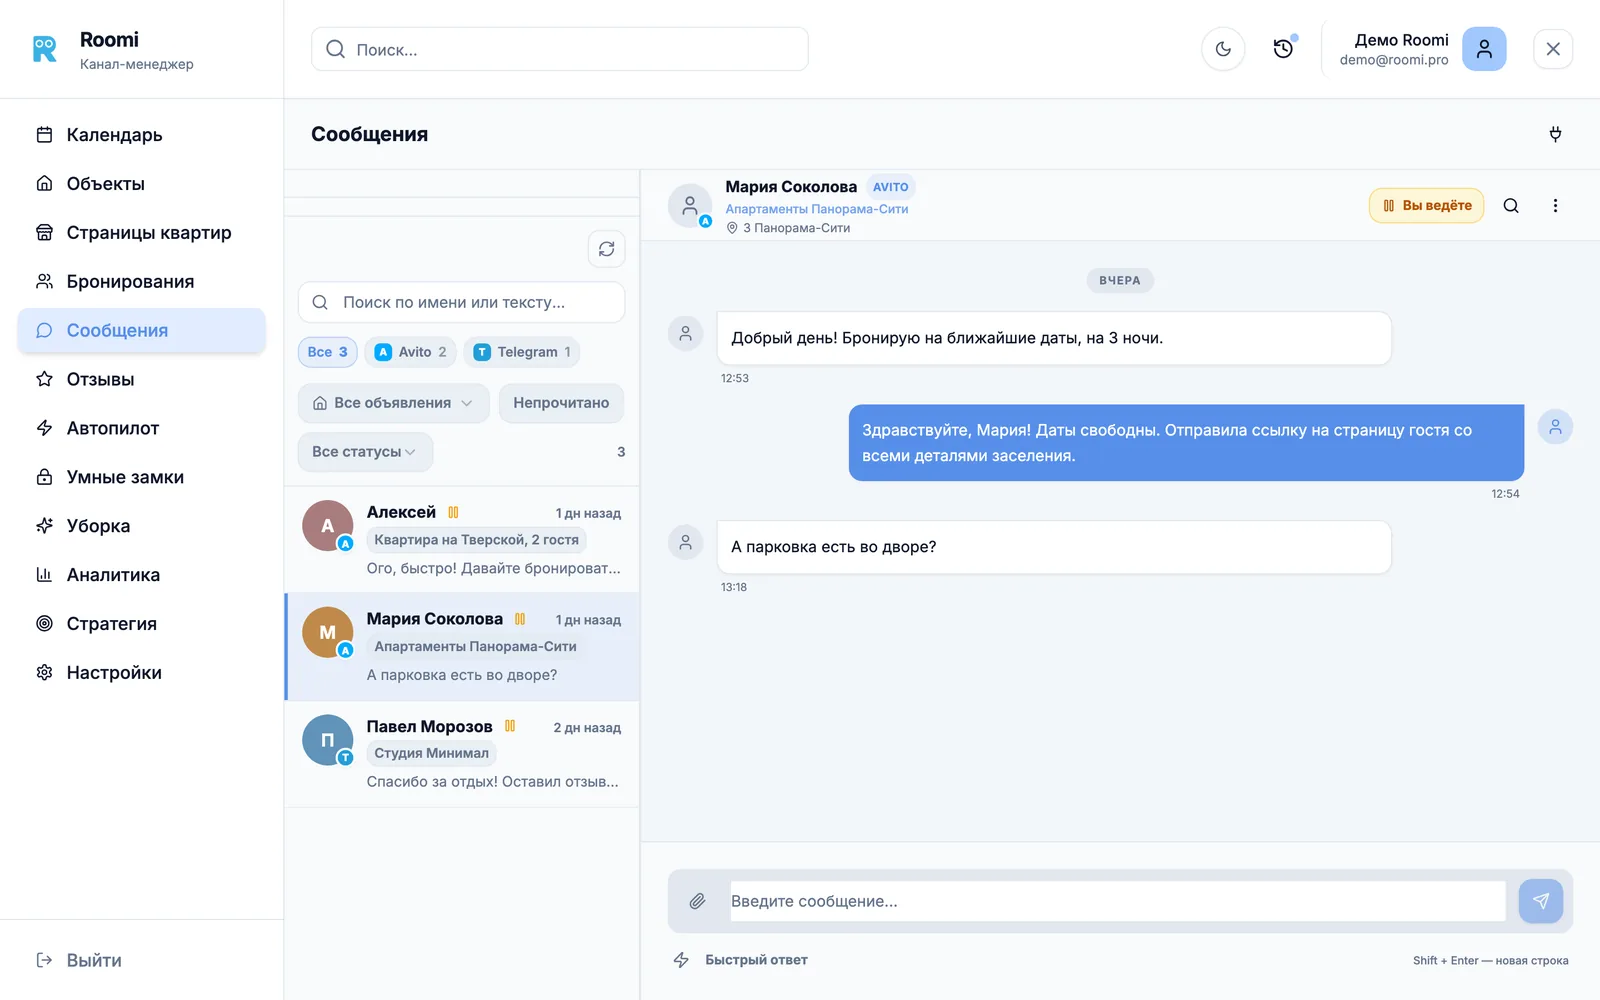This screenshot has width=1600, height=1000.
Task: Click Быстрый ответ quick reply
Action: (741, 960)
